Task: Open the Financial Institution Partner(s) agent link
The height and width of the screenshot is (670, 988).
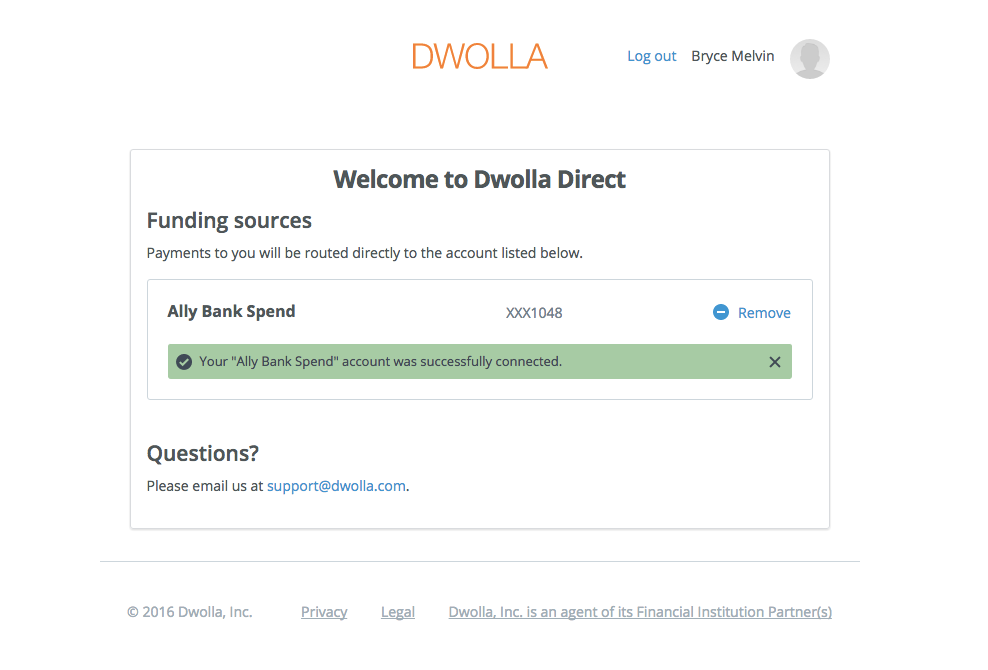Action: pyautogui.click(x=640, y=612)
